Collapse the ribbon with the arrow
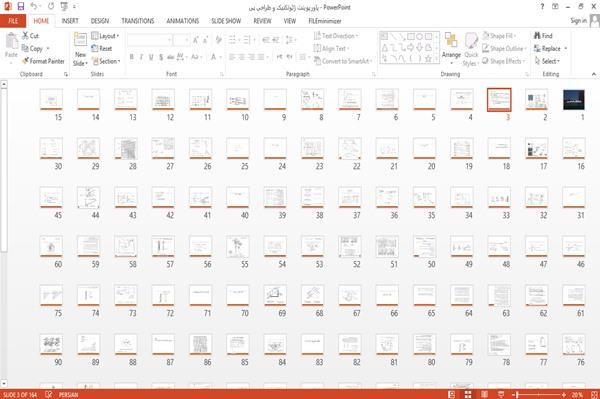600x399 pixels. pos(593,74)
